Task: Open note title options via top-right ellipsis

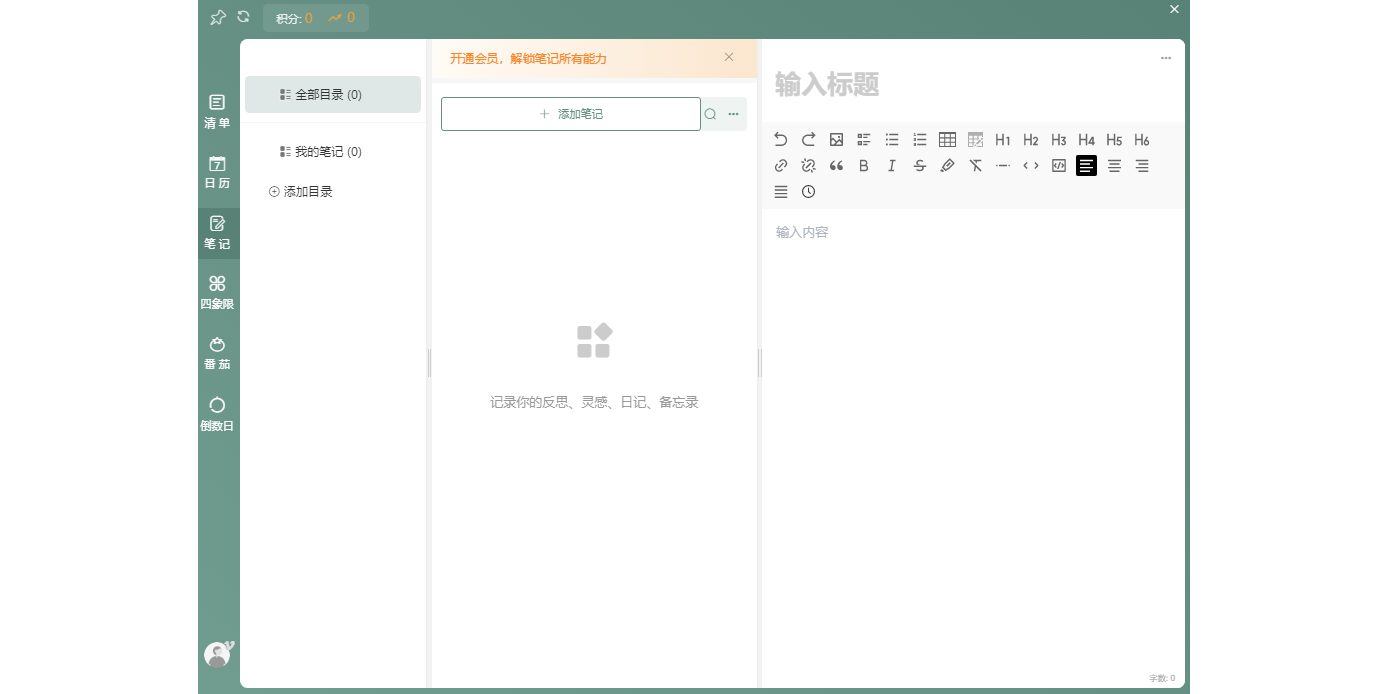Action: pyautogui.click(x=1165, y=57)
